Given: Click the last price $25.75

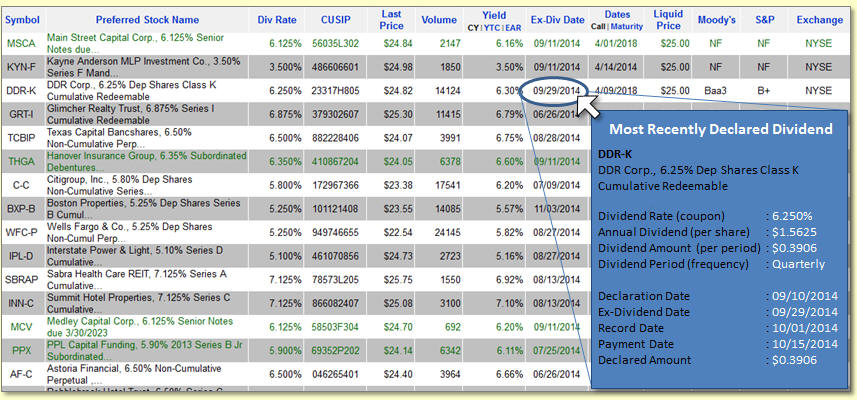Looking at the screenshot, I should [x=398, y=279].
